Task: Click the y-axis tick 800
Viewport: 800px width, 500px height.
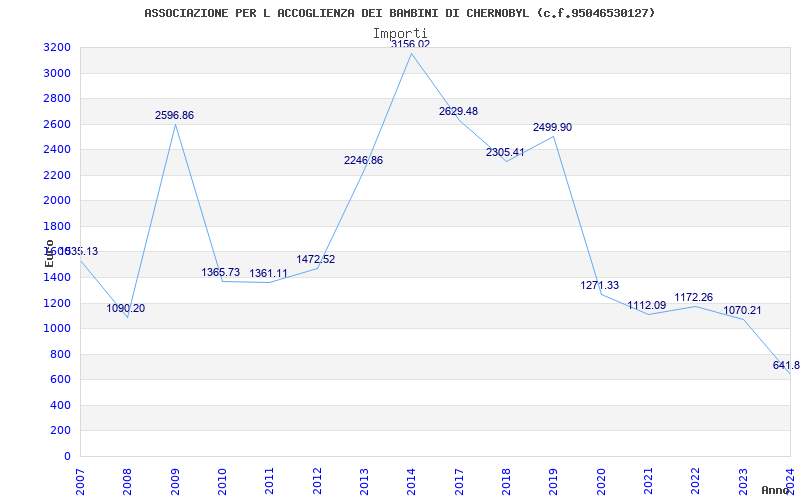Action: coord(63,354)
